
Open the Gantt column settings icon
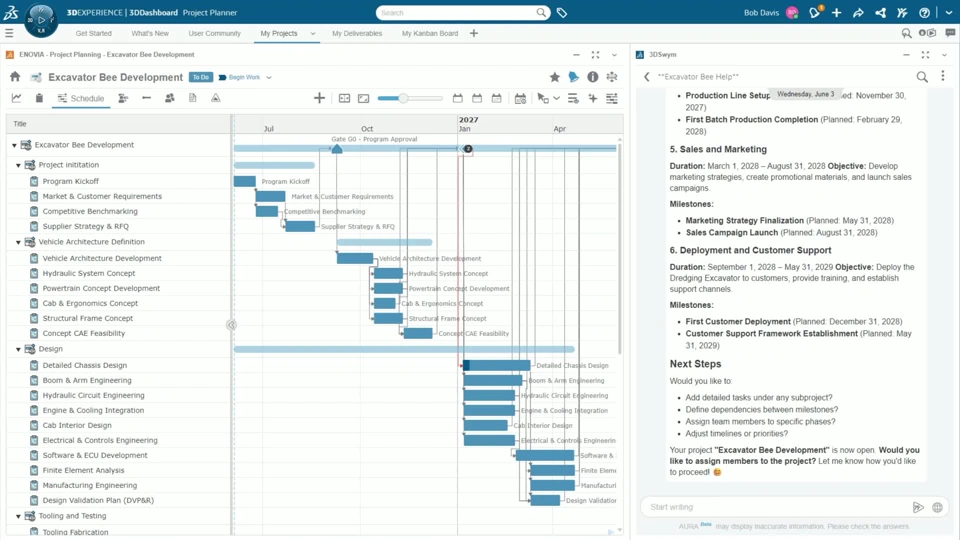612,98
